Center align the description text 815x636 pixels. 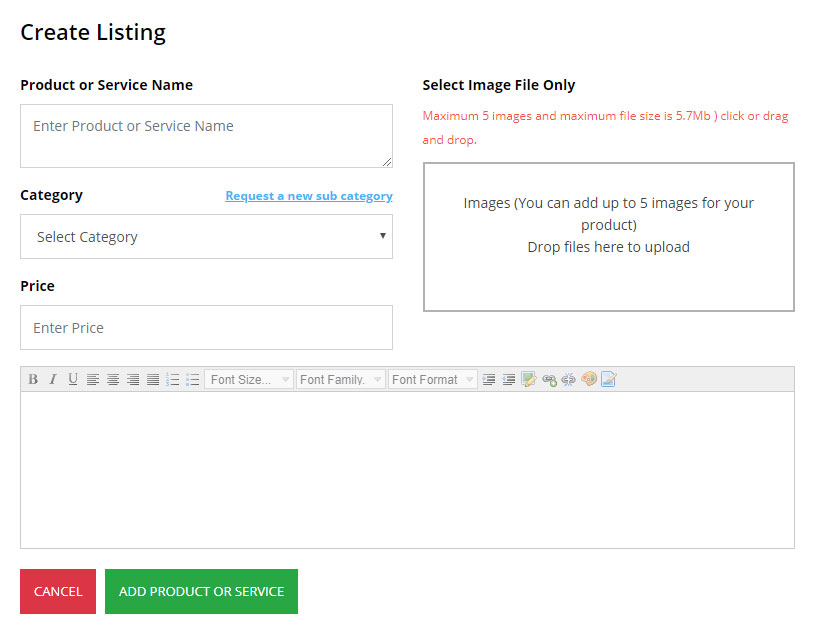tap(113, 380)
